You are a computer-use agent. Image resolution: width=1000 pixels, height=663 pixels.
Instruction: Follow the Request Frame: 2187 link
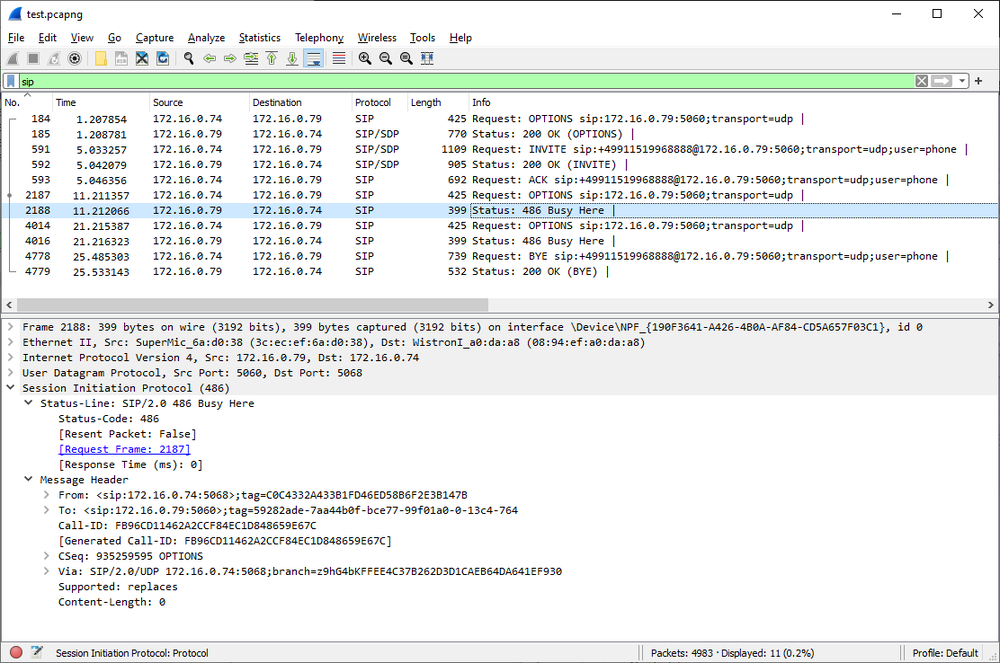[125, 450]
